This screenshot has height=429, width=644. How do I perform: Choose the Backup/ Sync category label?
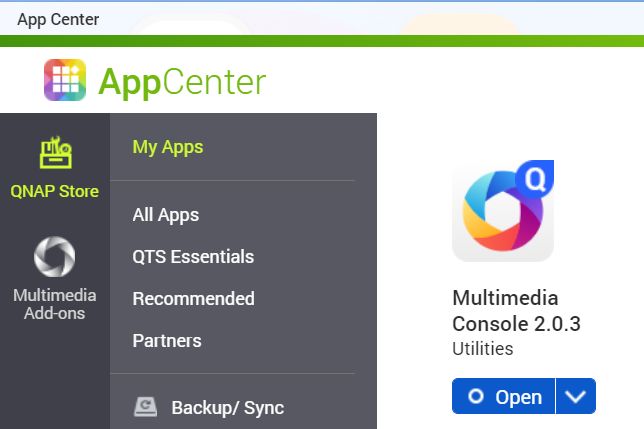point(227,407)
